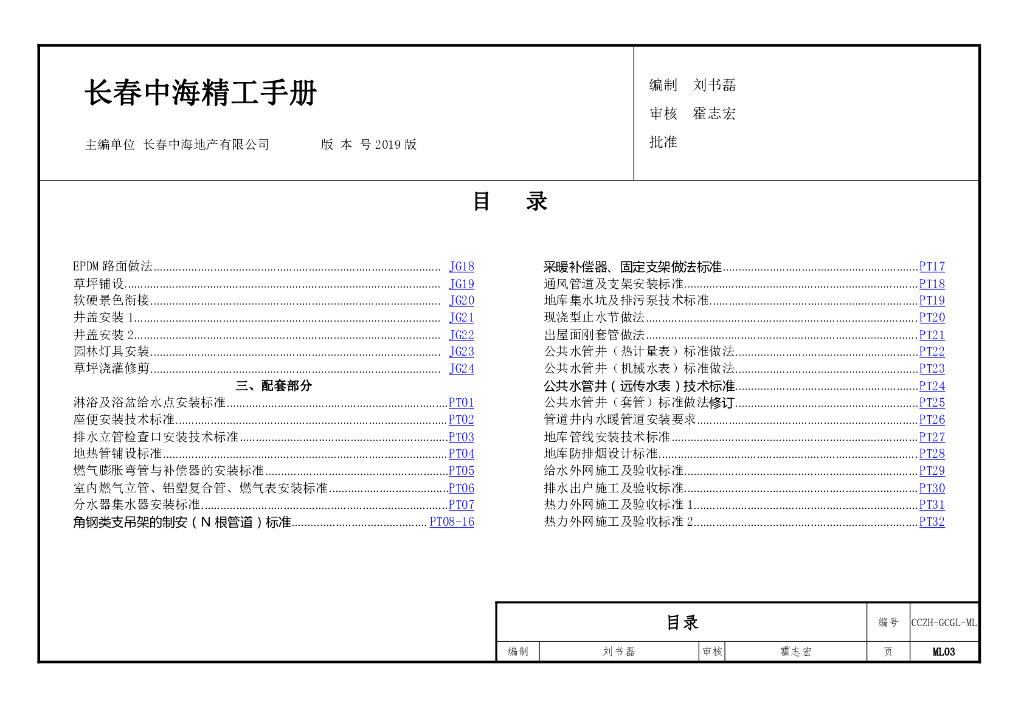Viewport: 1024px width, 724px height.
Task: Select entry 排水出户施工及验收标准
Action: tap(613, 488)
